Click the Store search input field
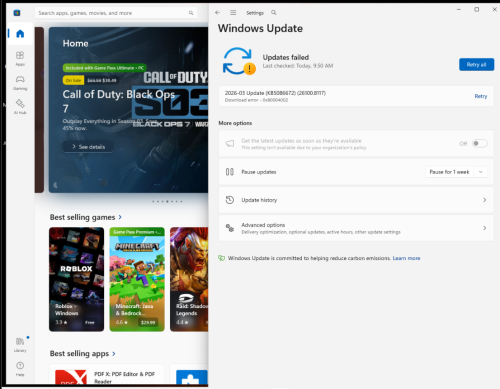 coord(116,13)
